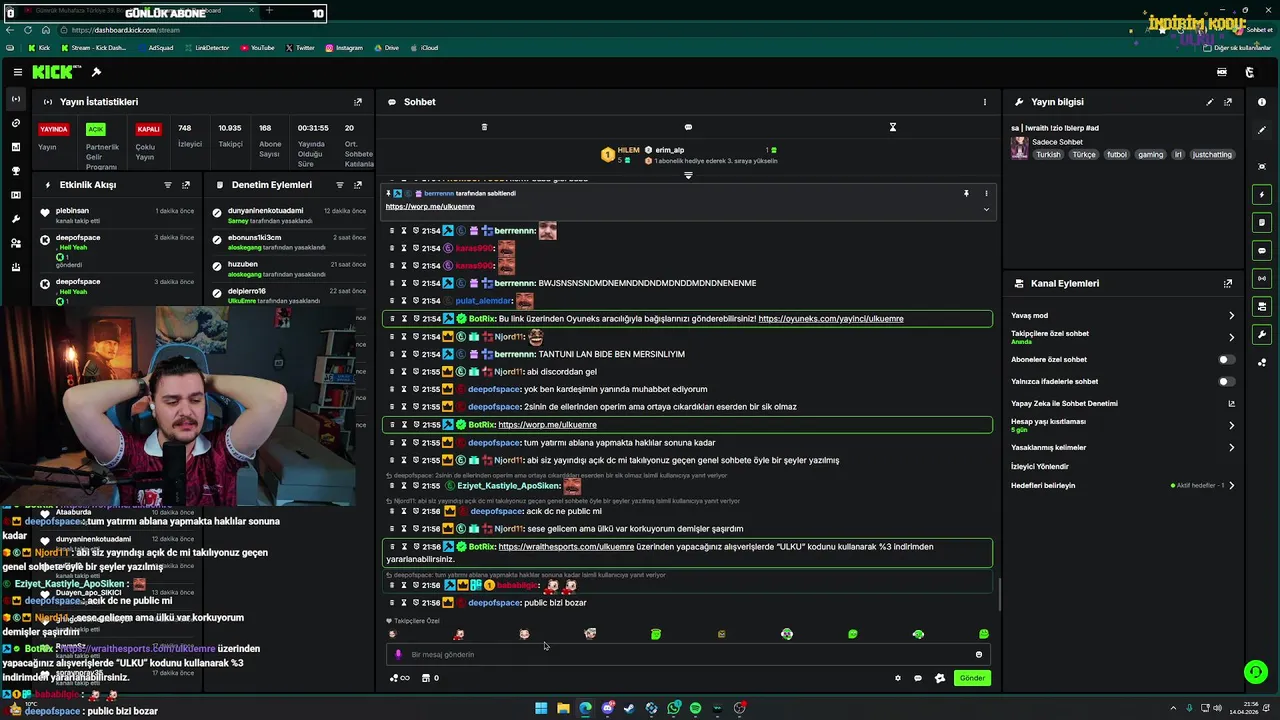Edit stream info with the pencil icon
This screenshot has height=720, width=1280.
[1210, 102]
